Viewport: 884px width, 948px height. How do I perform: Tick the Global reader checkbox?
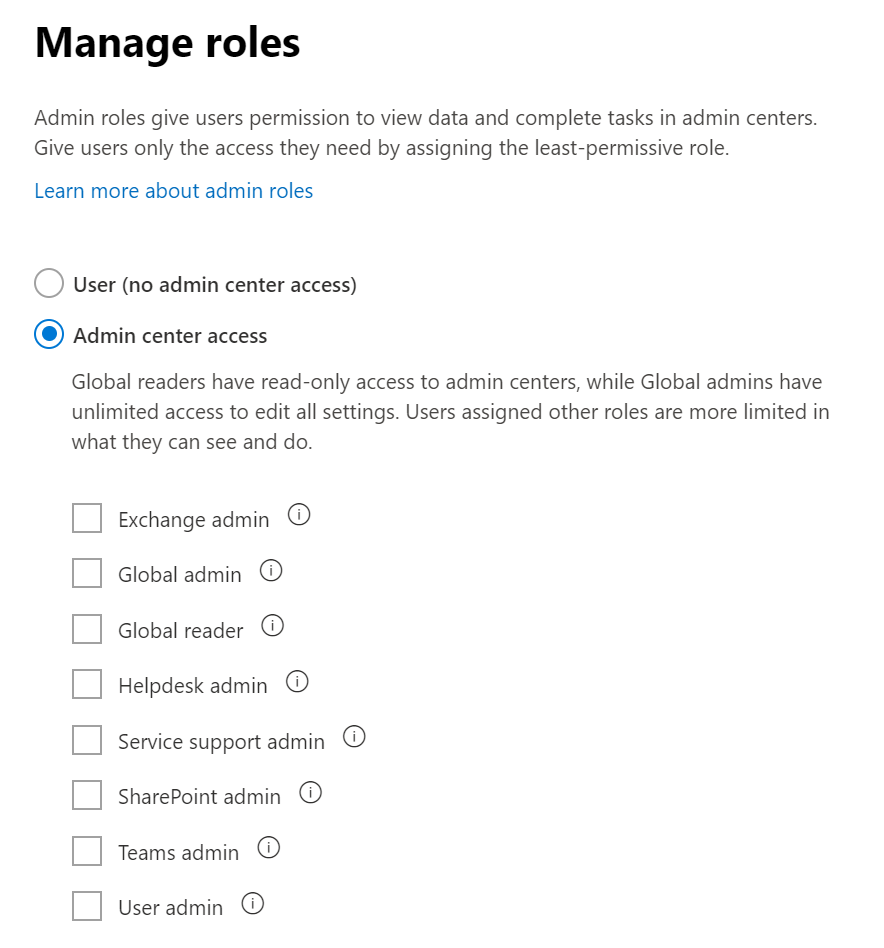(87, 630)
